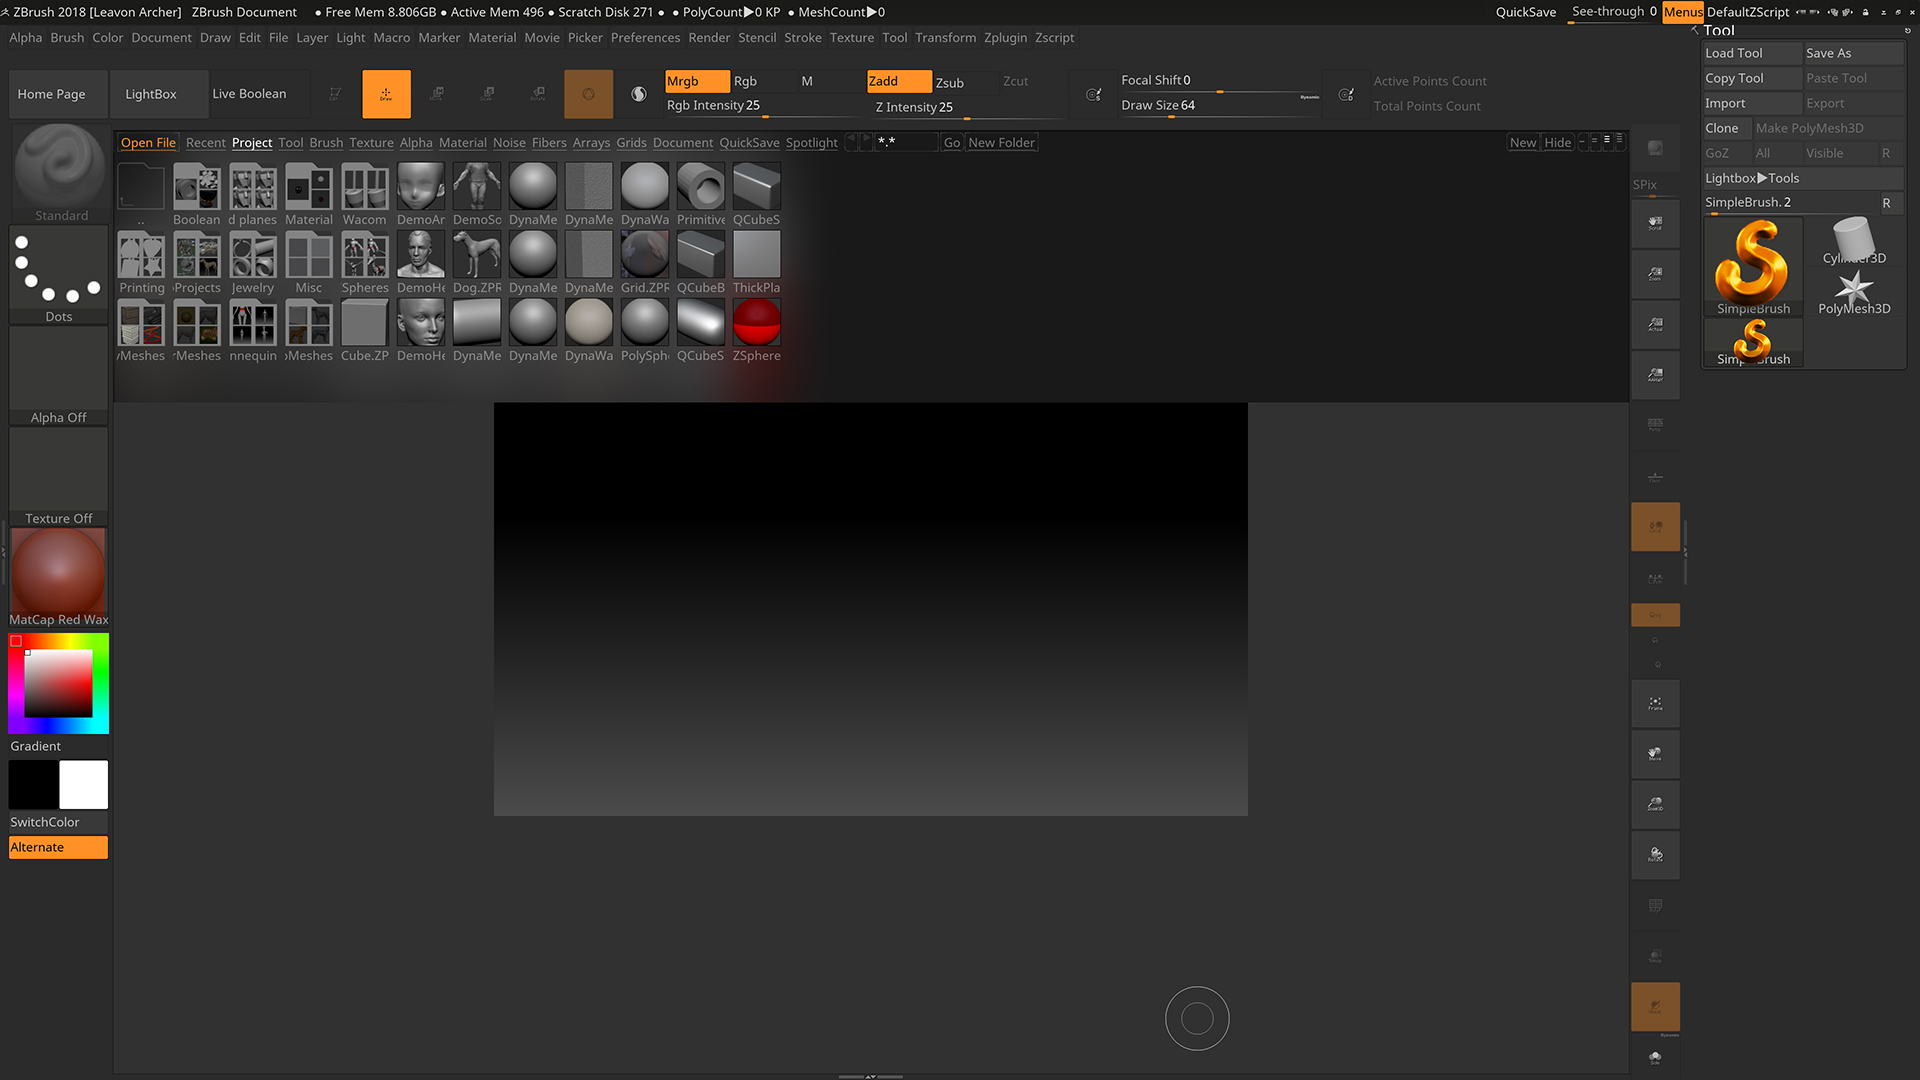Click the Frame mesh icon
The image size is (1920, 1080).
tap(1655, 704)
